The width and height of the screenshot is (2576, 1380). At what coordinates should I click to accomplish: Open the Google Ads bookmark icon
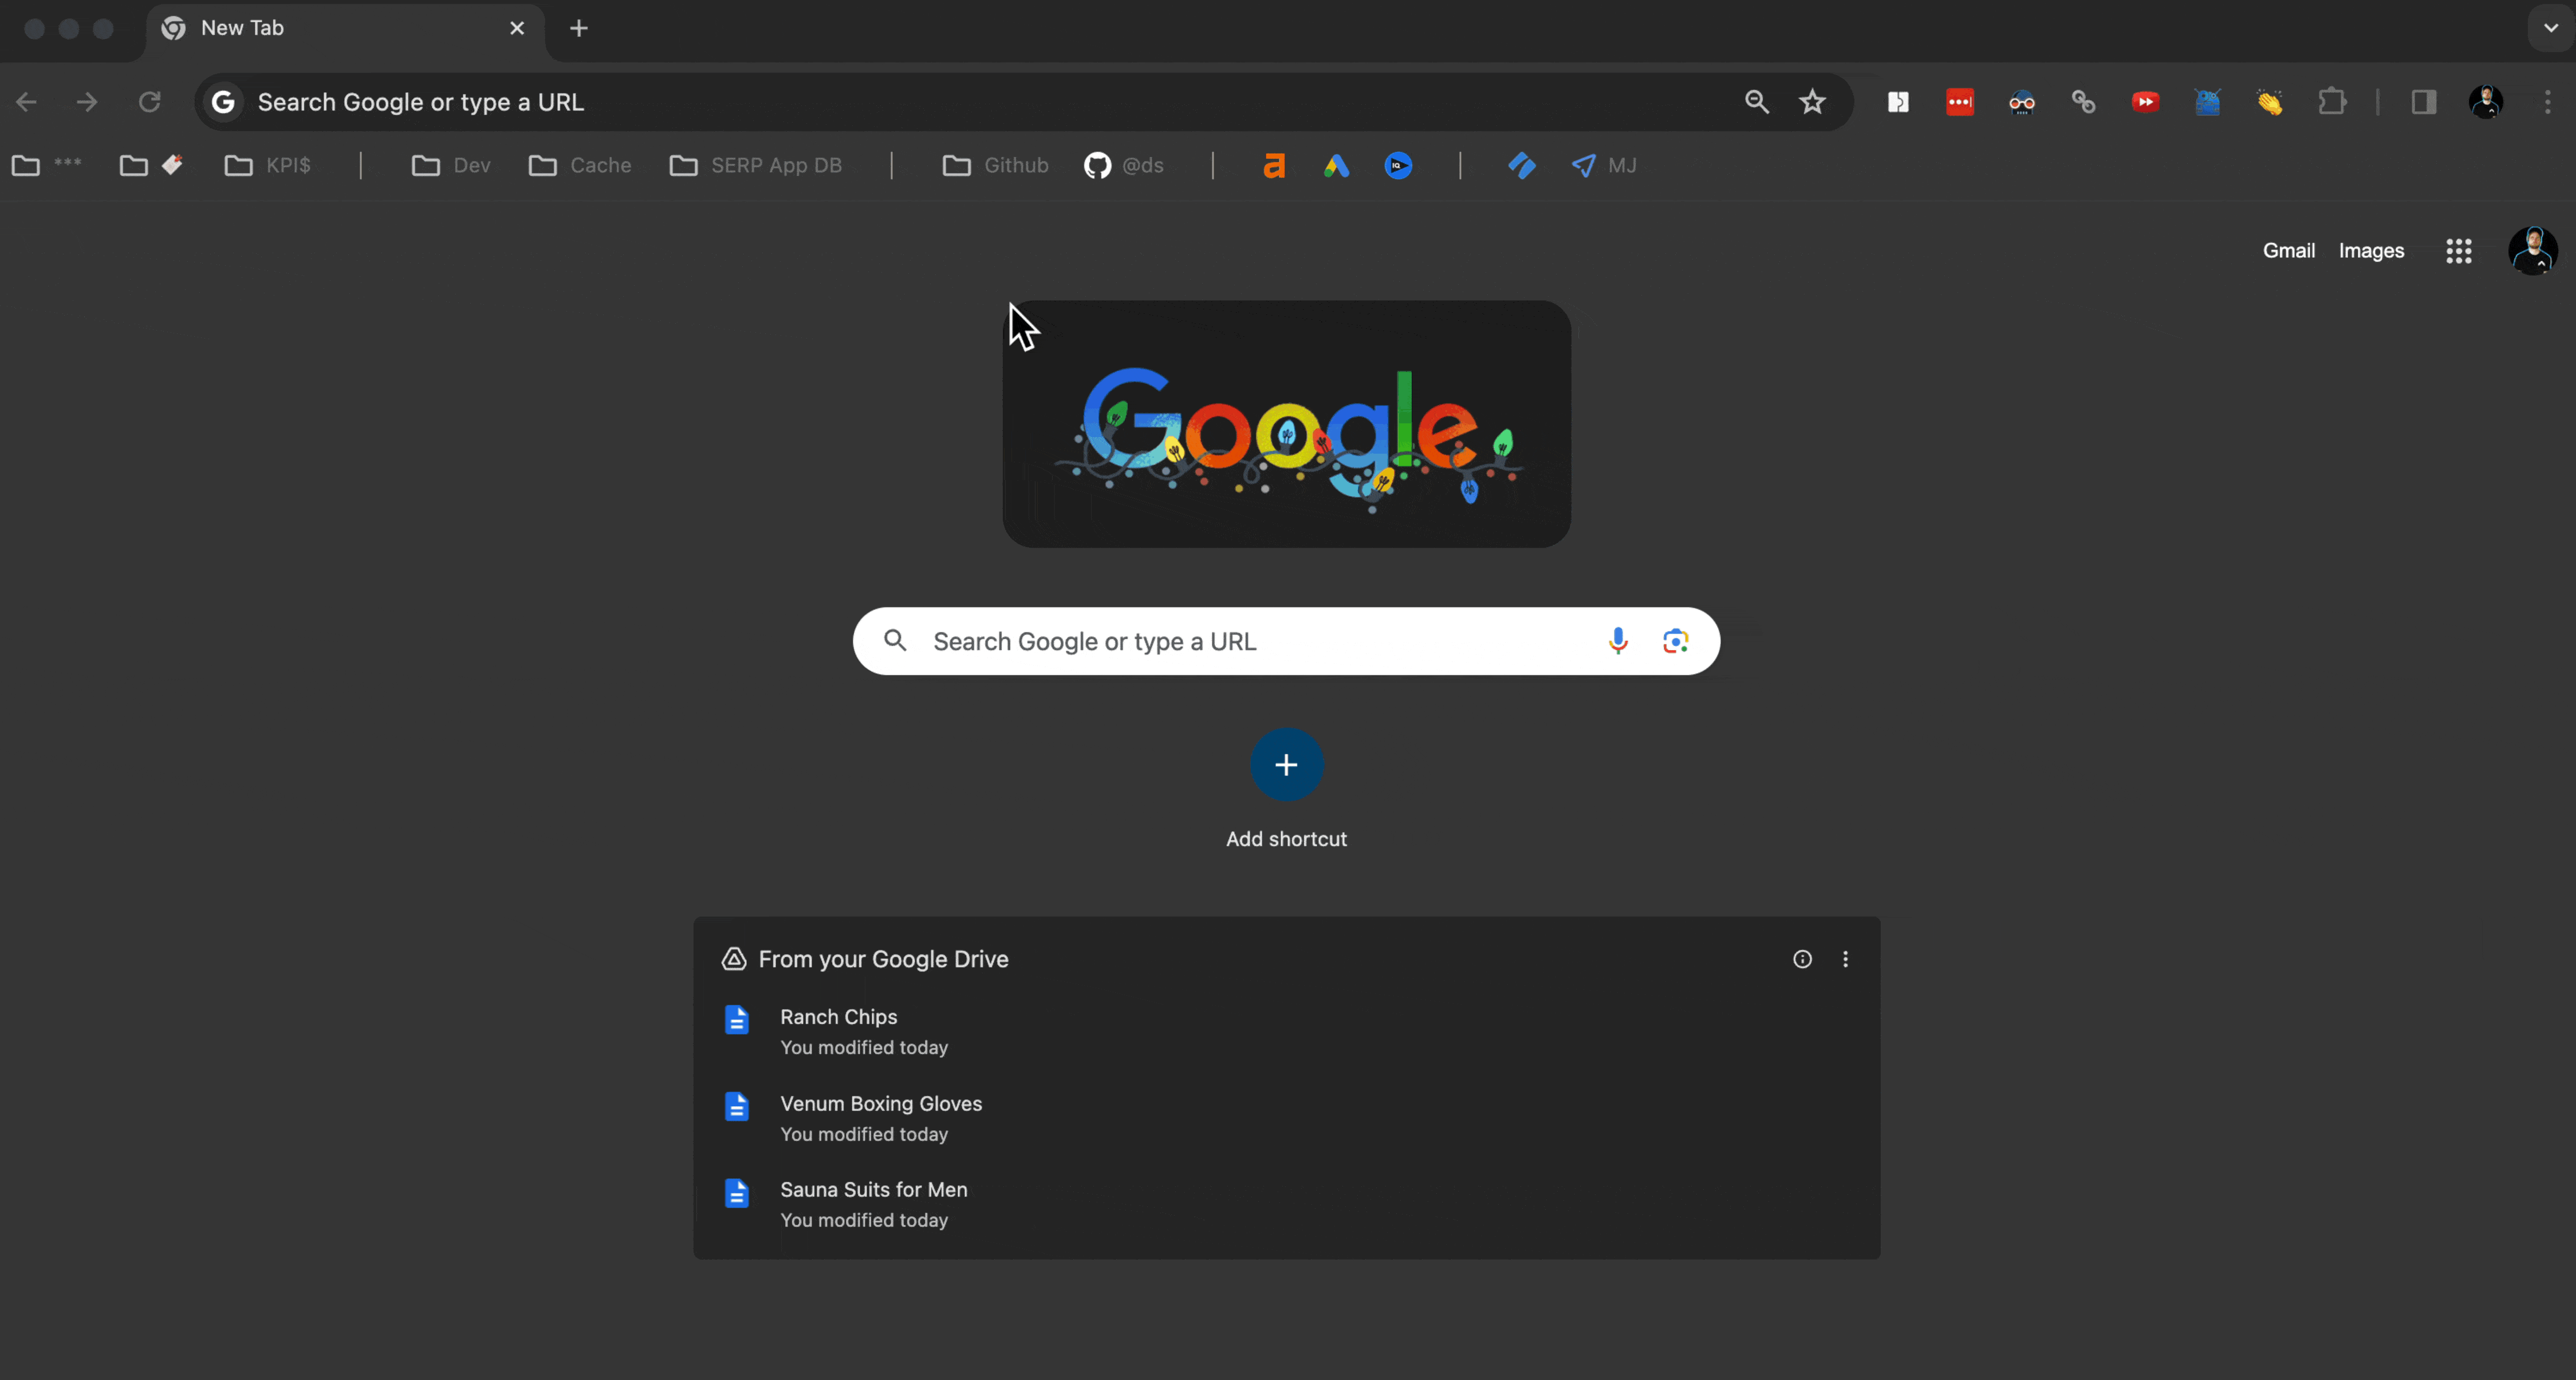point(1336,166)
